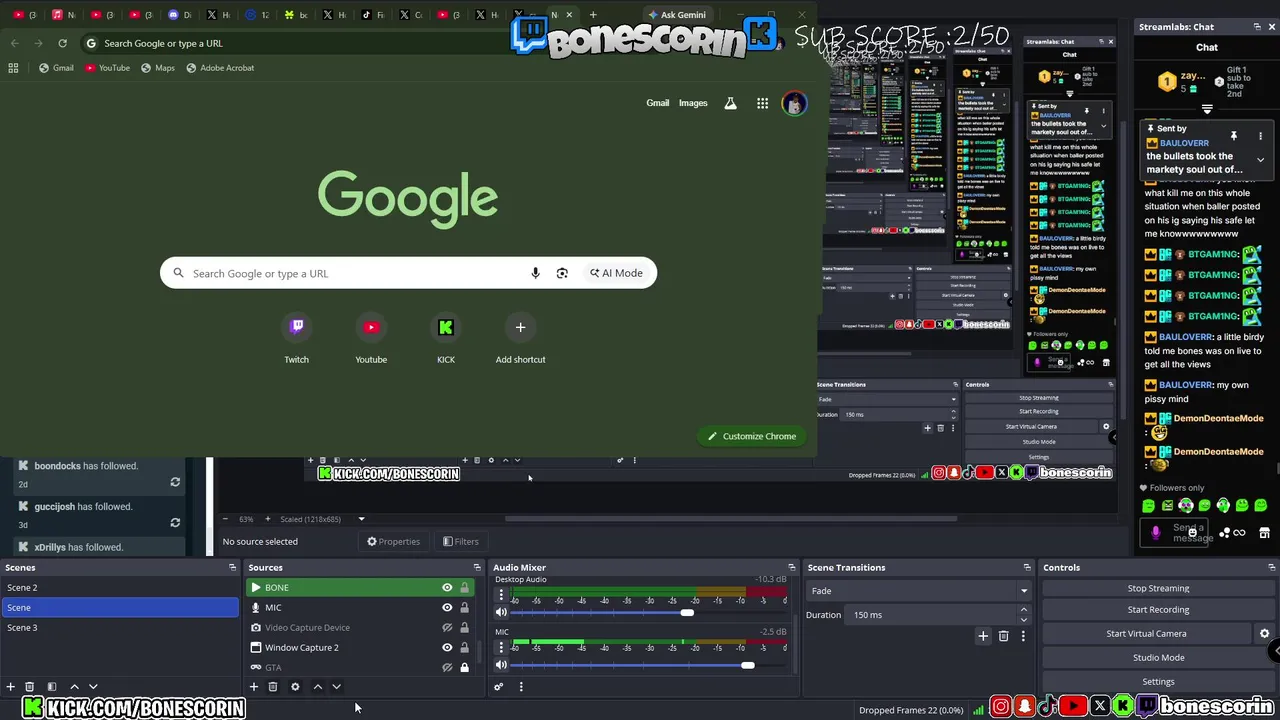Screen dimensions: 1280x720
Task: Expand pinned message chevron in chat
Action: tap(1260, 160)
